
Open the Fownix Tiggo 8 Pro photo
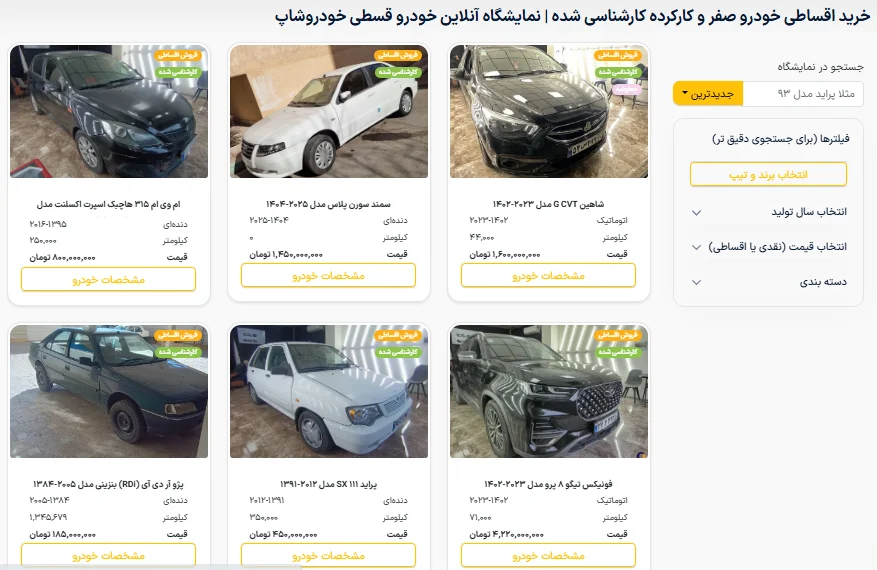549,392
